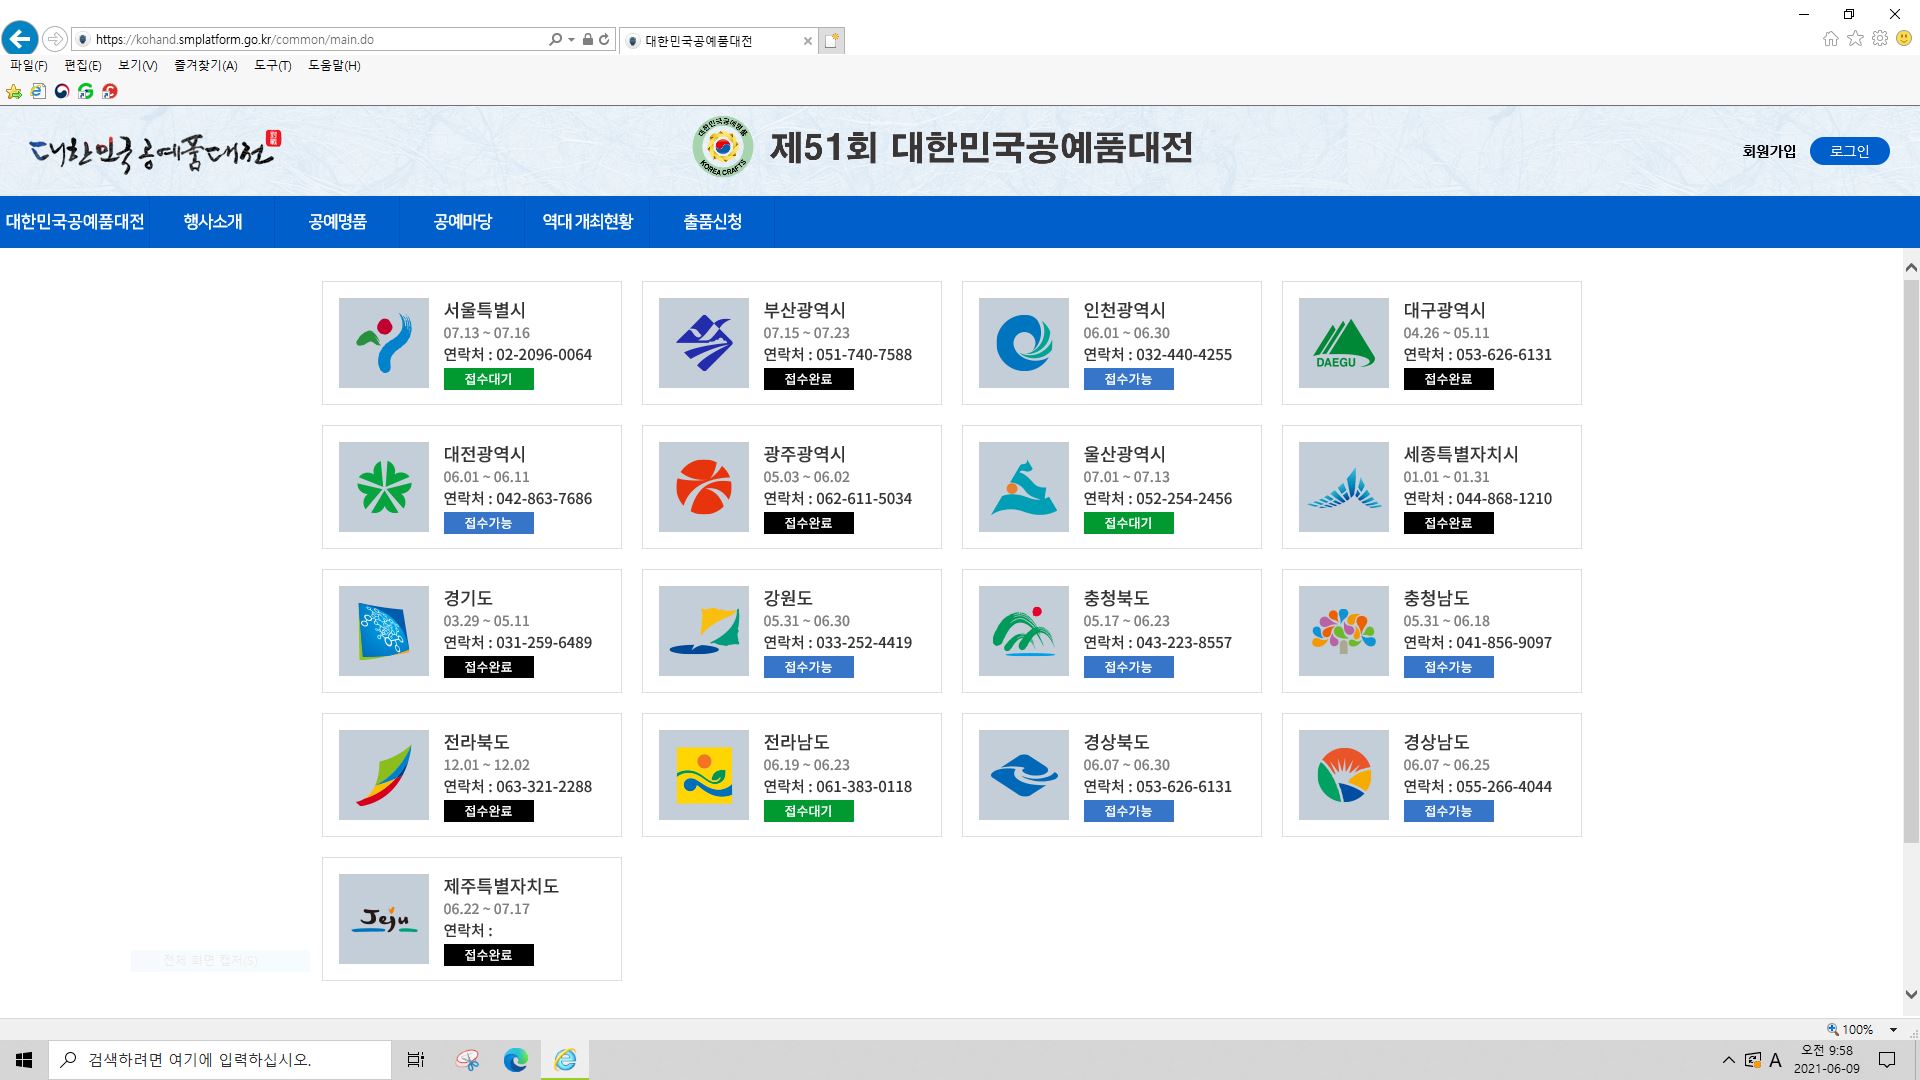
Task: Expand the address bar dropdown arrow
Action: [571, 39]
